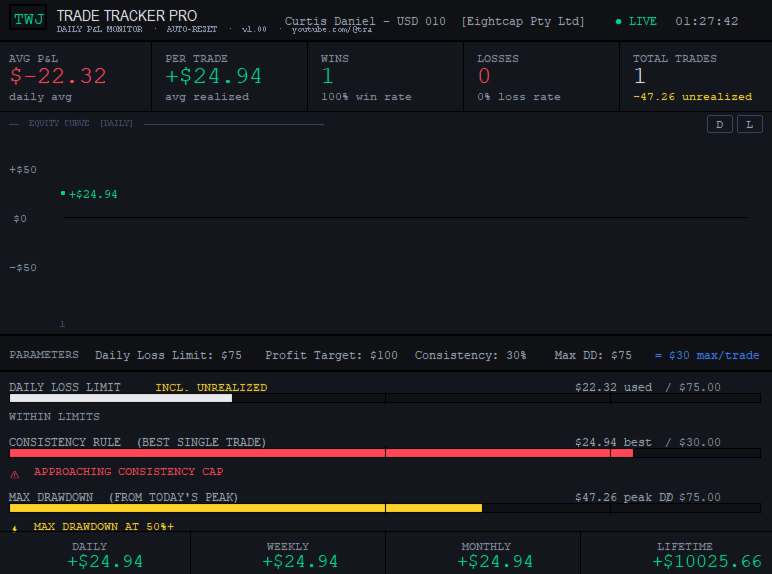Click the blue = $30 max/trade text
Screen dimensions: 772x574
tap(707, 355)
